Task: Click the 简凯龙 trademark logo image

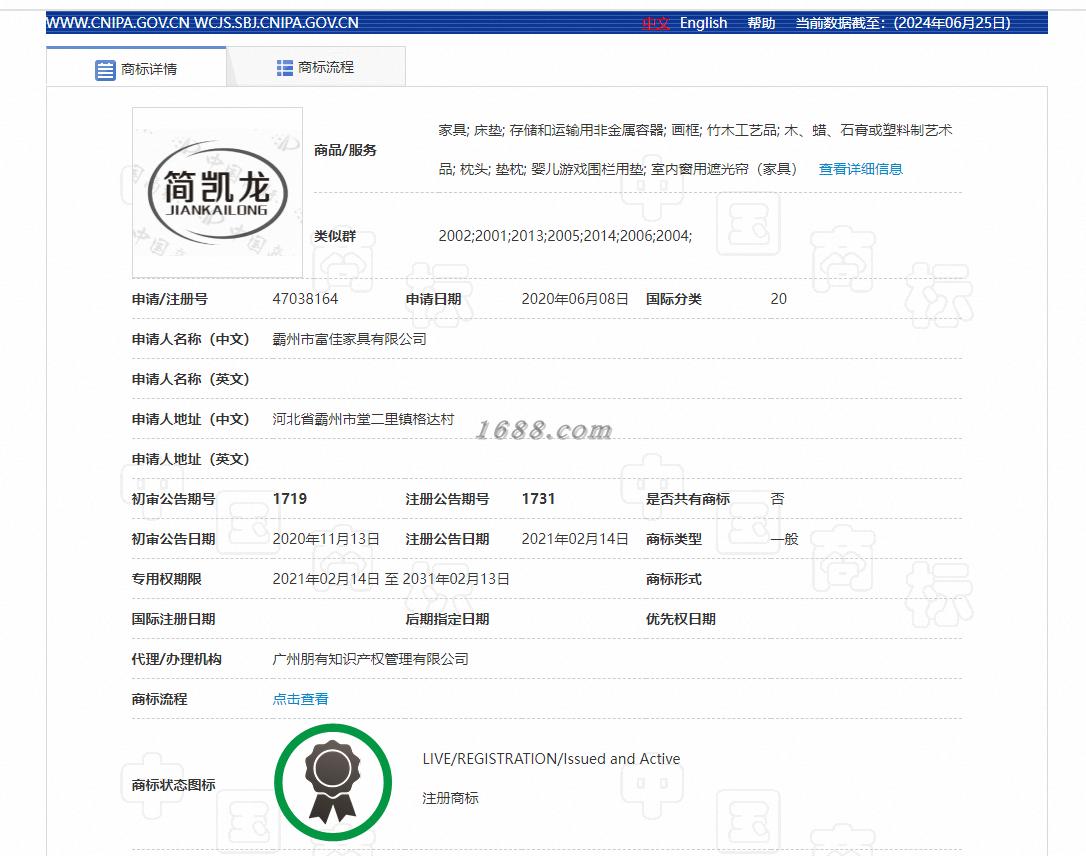Action: coord(217,193)
